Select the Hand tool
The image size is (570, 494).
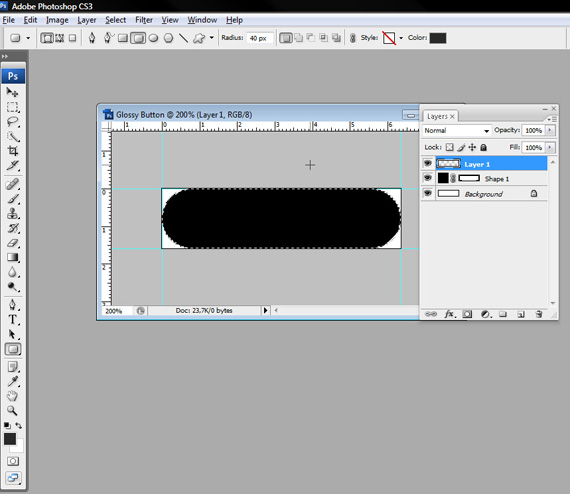12,395
